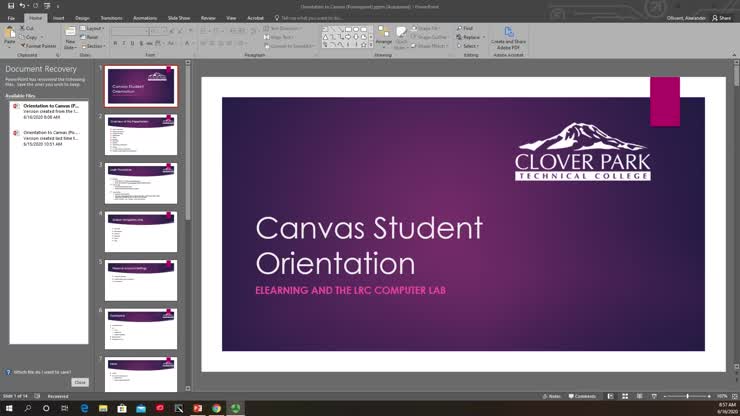Click the Copy button in Clipboard group
This screenshot has height=416, width=740.
[29, 37]
